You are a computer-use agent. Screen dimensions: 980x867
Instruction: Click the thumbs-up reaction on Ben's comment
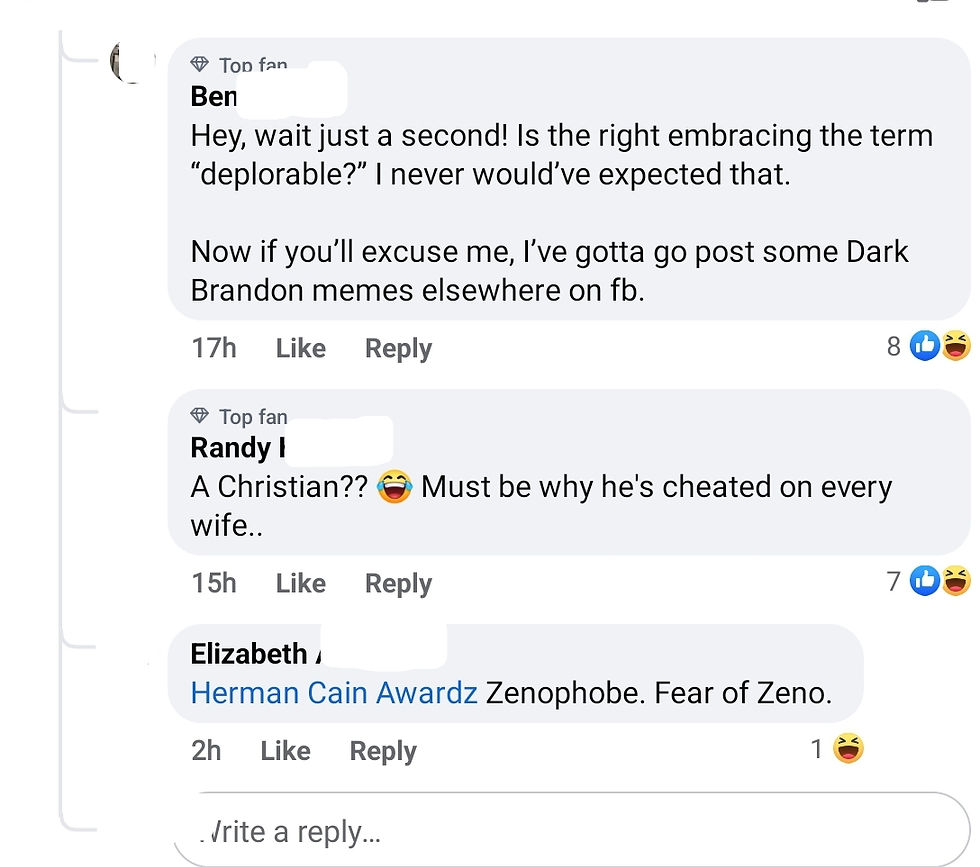(x=925, y=346)
